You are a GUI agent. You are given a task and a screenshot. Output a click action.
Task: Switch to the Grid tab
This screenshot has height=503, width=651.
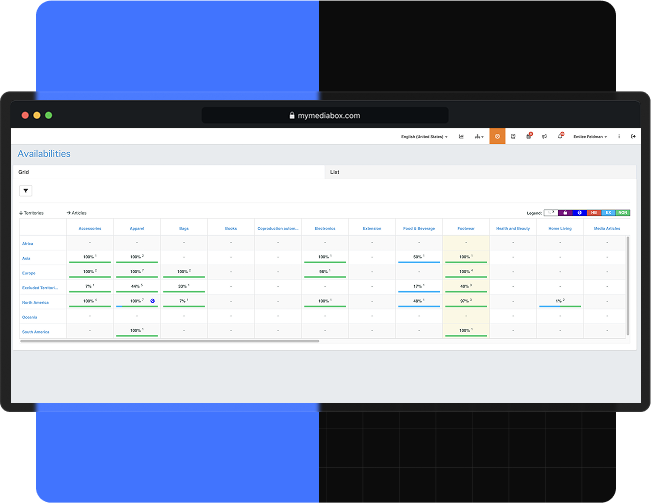(24, 172)
